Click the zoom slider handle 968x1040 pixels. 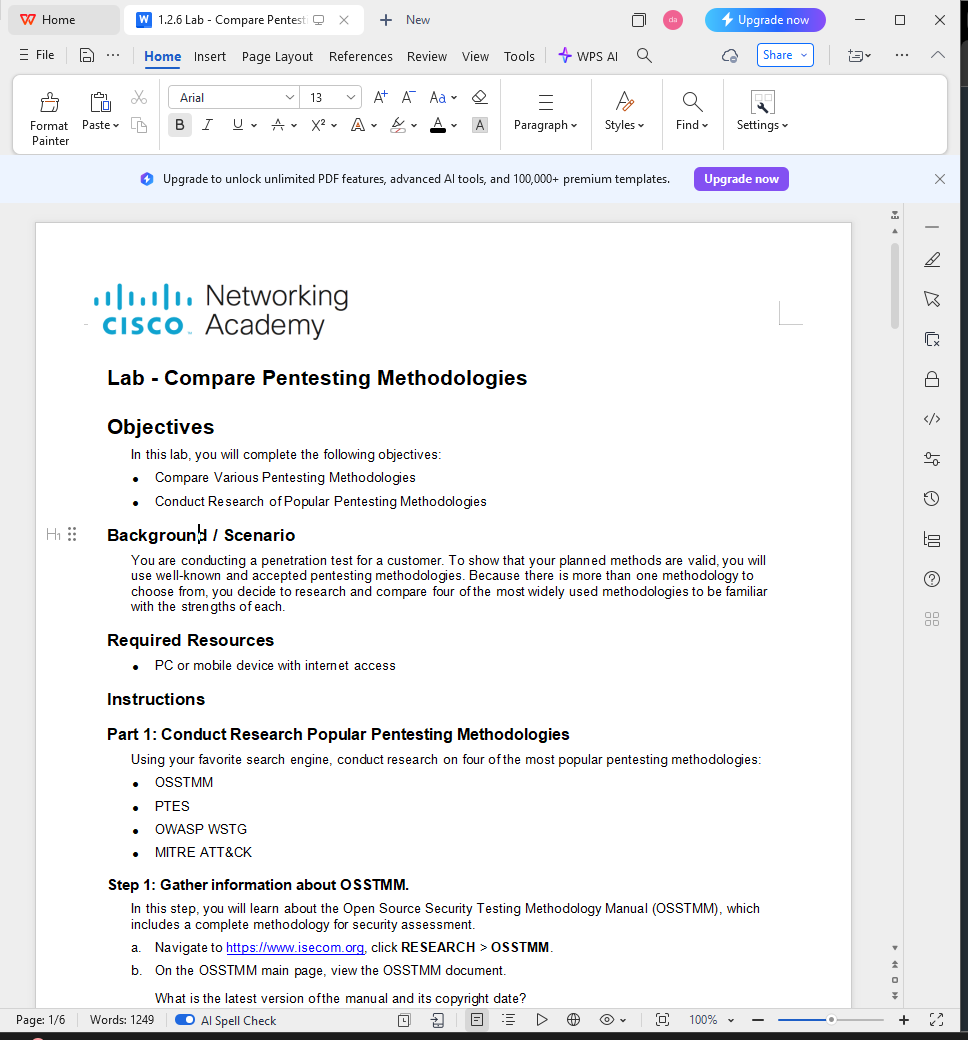tap(831, 1019)
